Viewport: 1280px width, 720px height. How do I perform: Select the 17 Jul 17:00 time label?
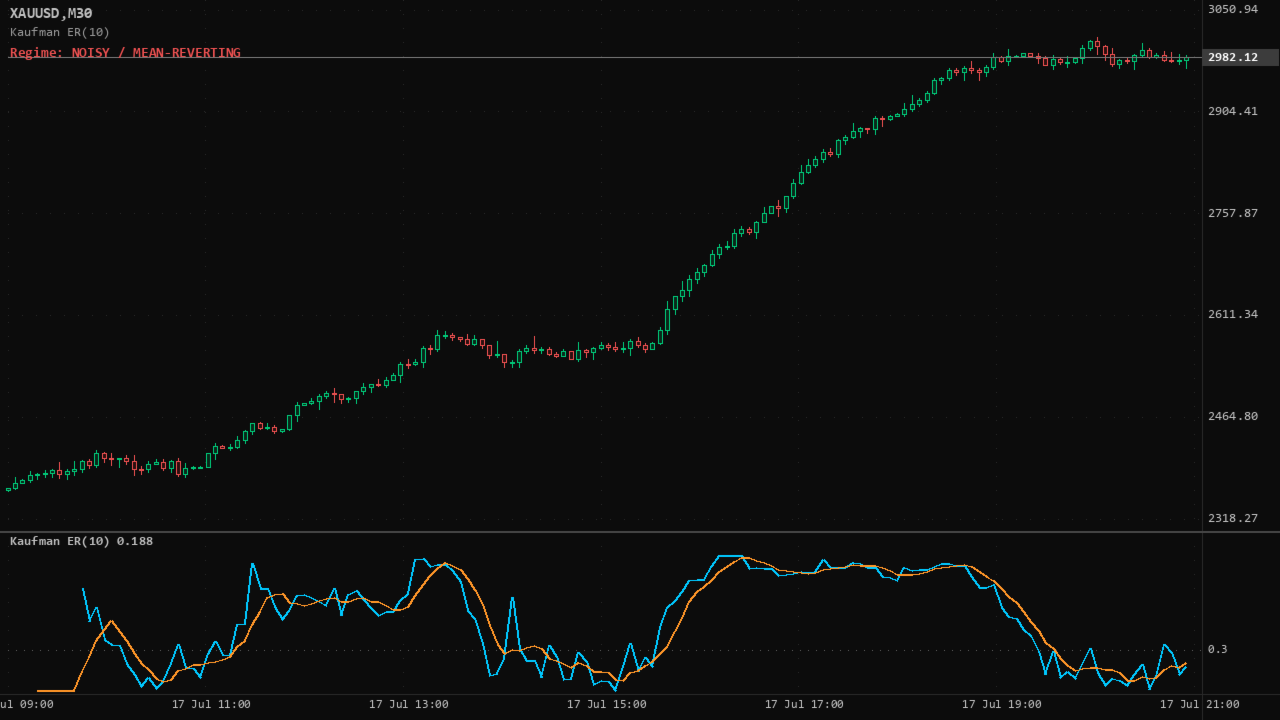click(804, 704)
